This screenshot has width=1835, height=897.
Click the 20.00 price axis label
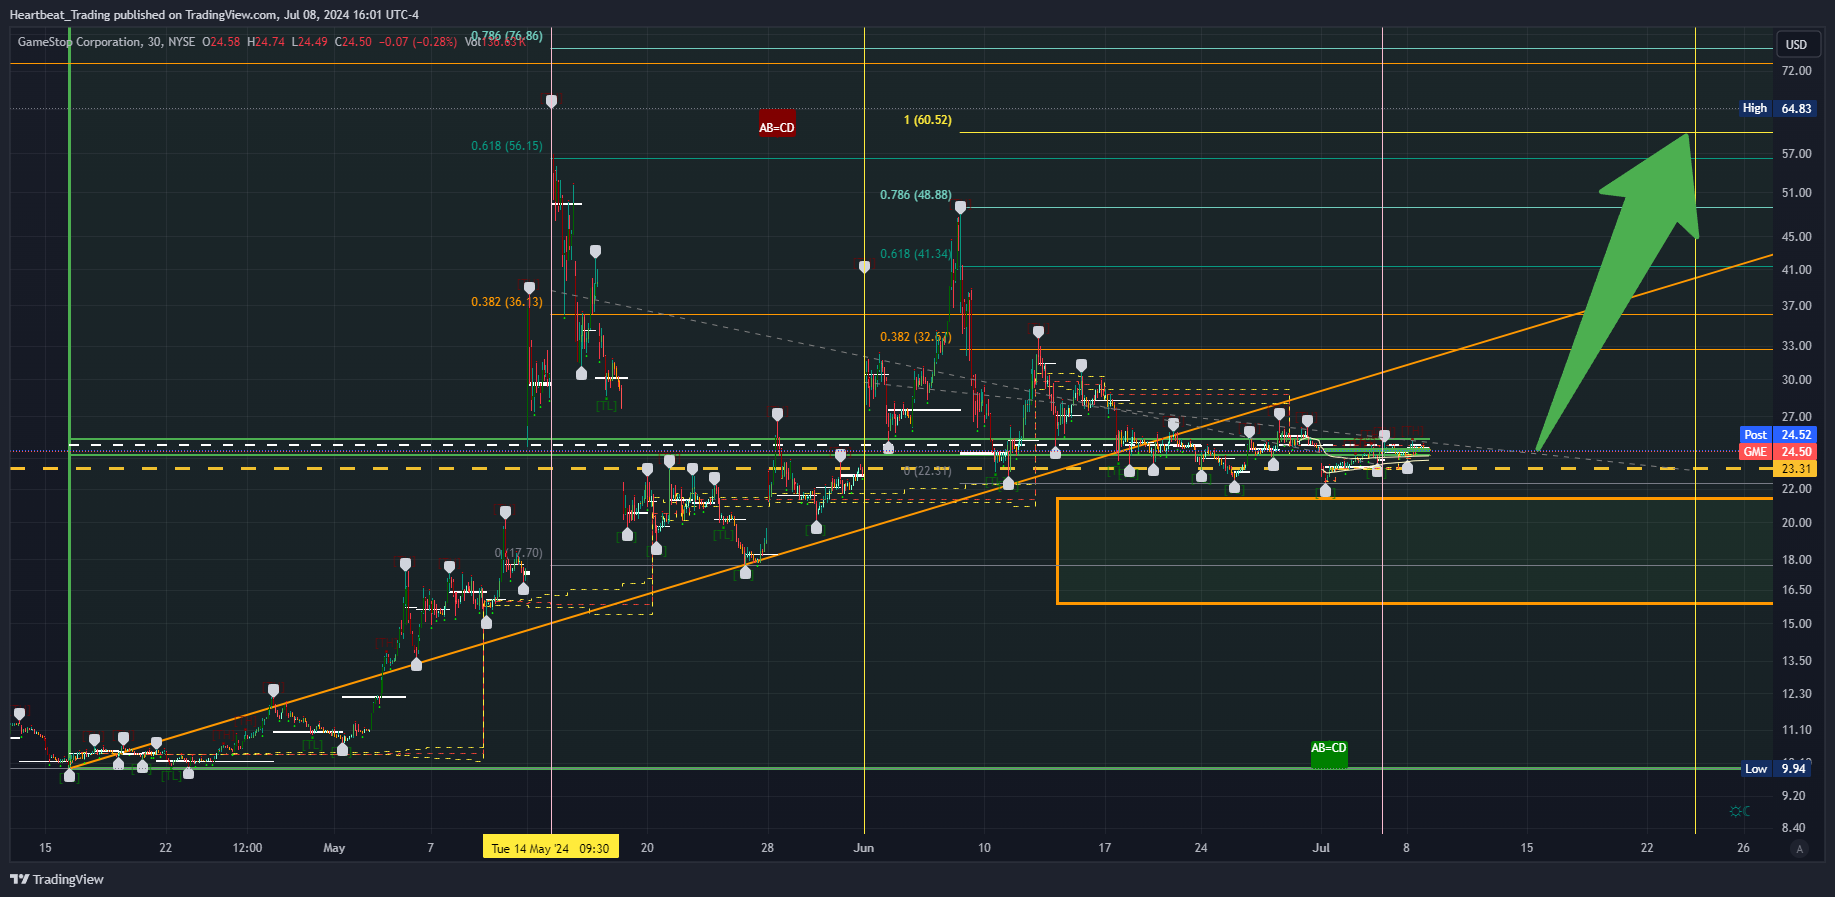click(x=1796, y=523)
